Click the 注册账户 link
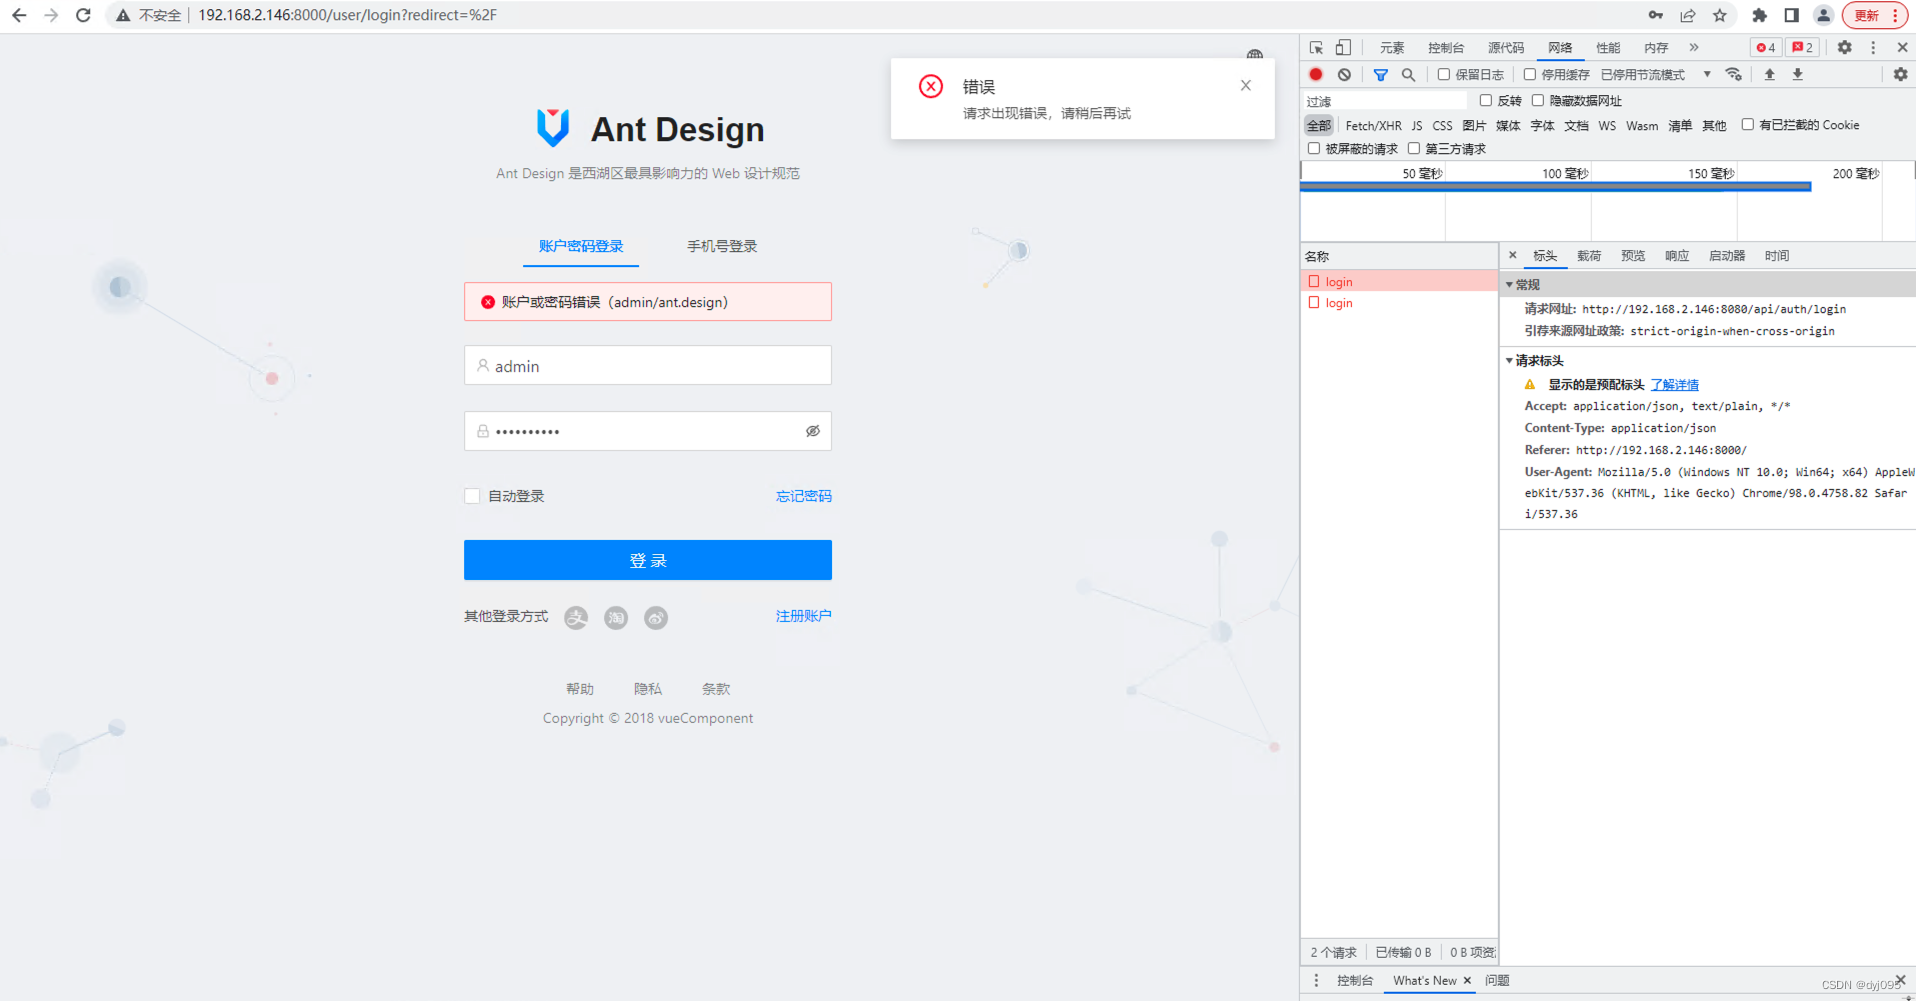This screenshot has height=1001, width=1916. [804, 616]
